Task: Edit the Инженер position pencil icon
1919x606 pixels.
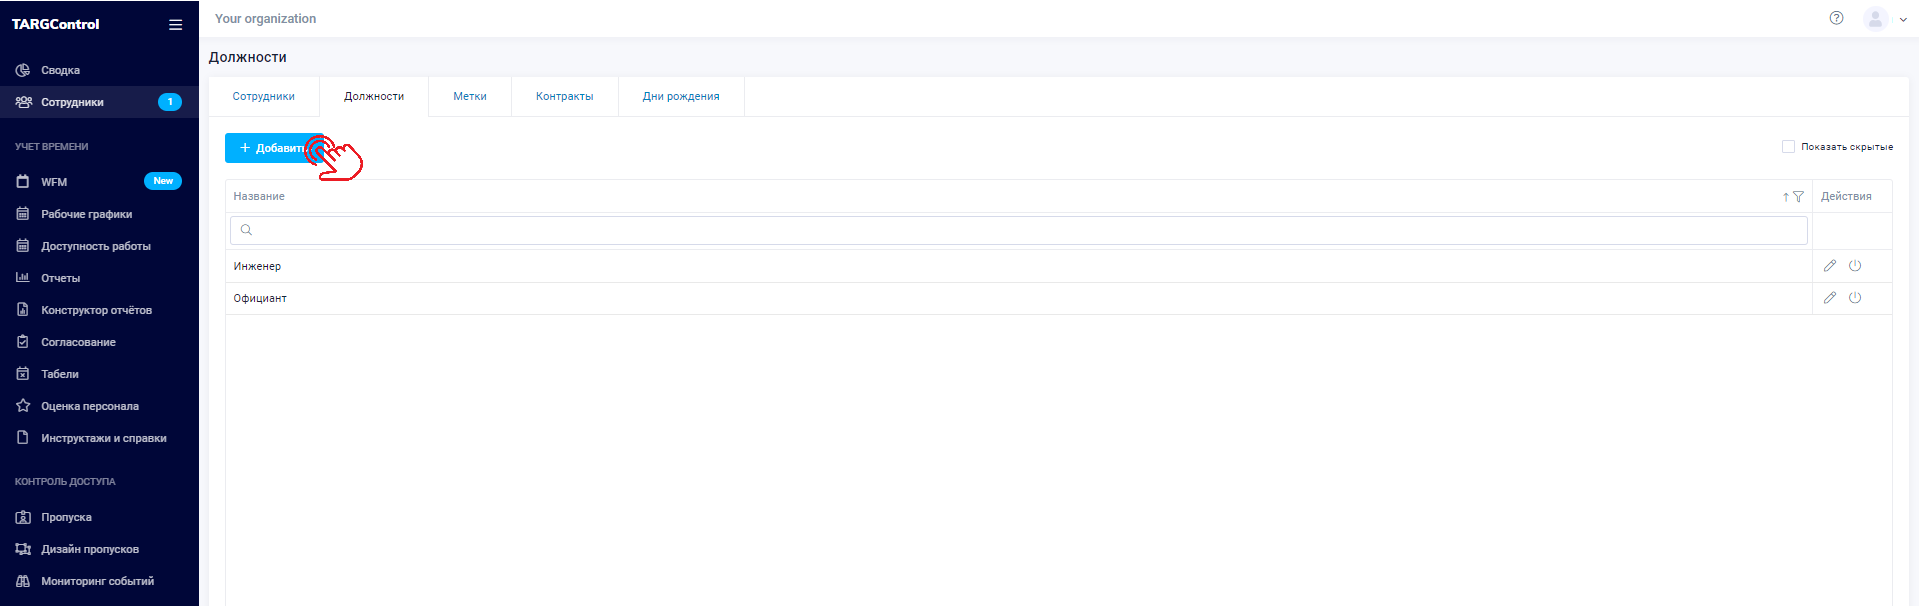Action: [x=1830, y=266]
